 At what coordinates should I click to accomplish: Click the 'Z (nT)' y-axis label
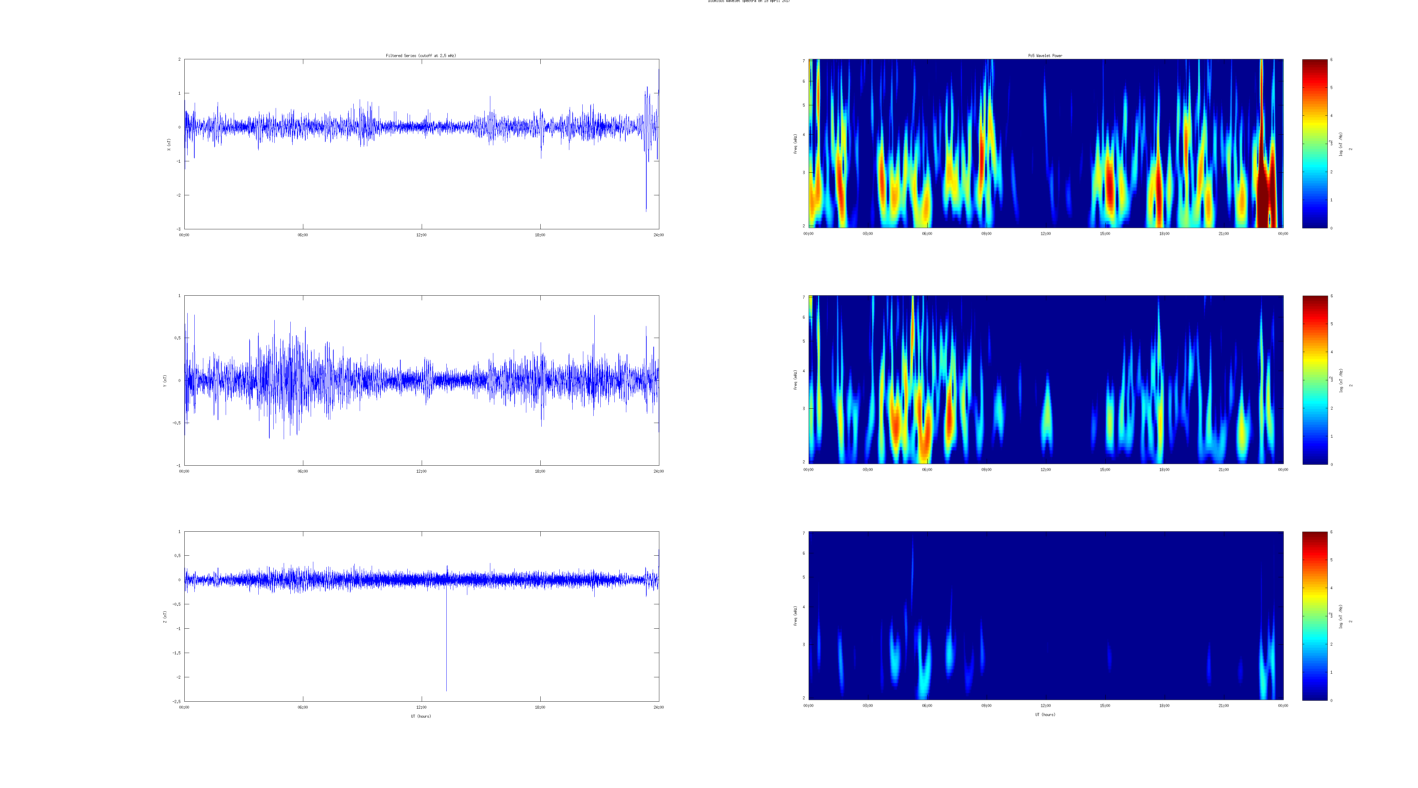[165, 616]
